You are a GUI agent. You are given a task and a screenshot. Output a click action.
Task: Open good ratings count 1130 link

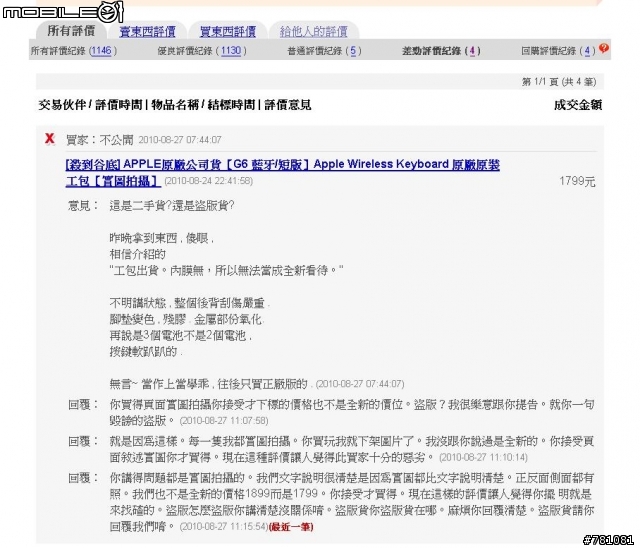tap(231, 51)
